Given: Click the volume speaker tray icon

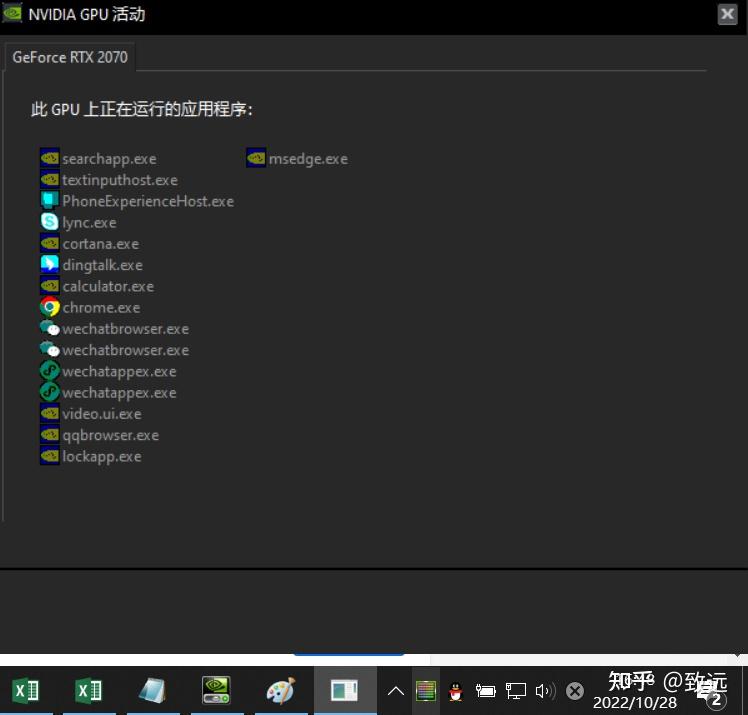Looking at the screenshot, I should pos(545,691).
